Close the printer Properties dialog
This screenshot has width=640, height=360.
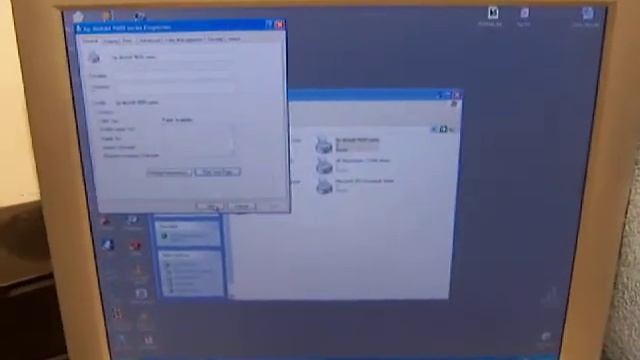(280, 24)
